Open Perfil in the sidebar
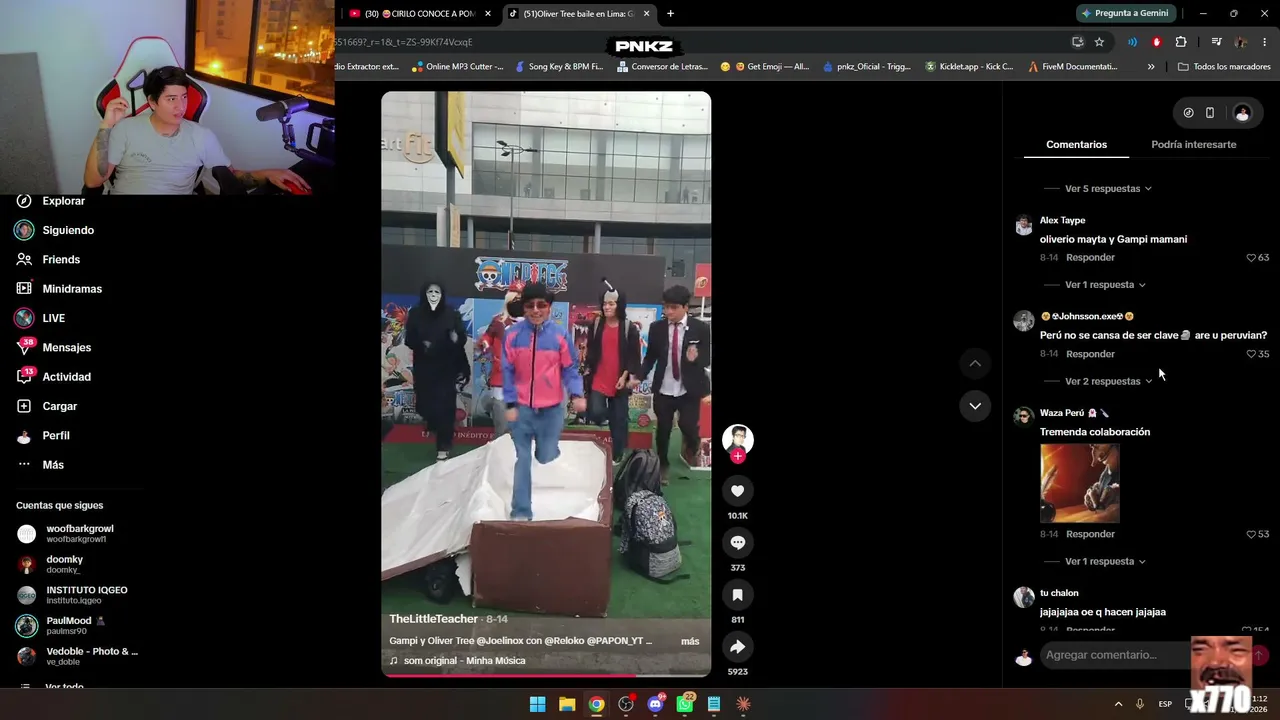The height and width of the screenshot is (720, 1280). coord(56,435)
